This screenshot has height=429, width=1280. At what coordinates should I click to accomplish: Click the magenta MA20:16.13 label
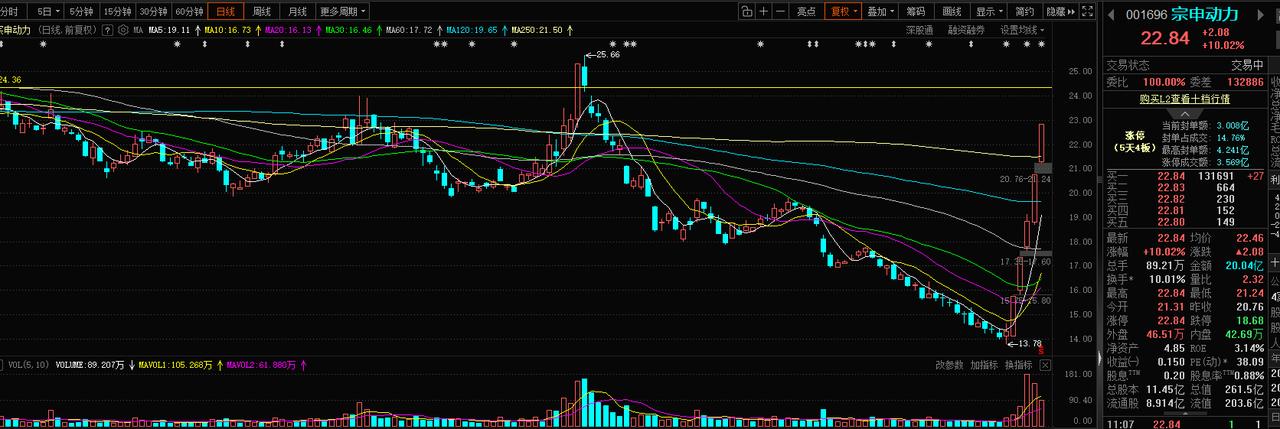(287, 30)
